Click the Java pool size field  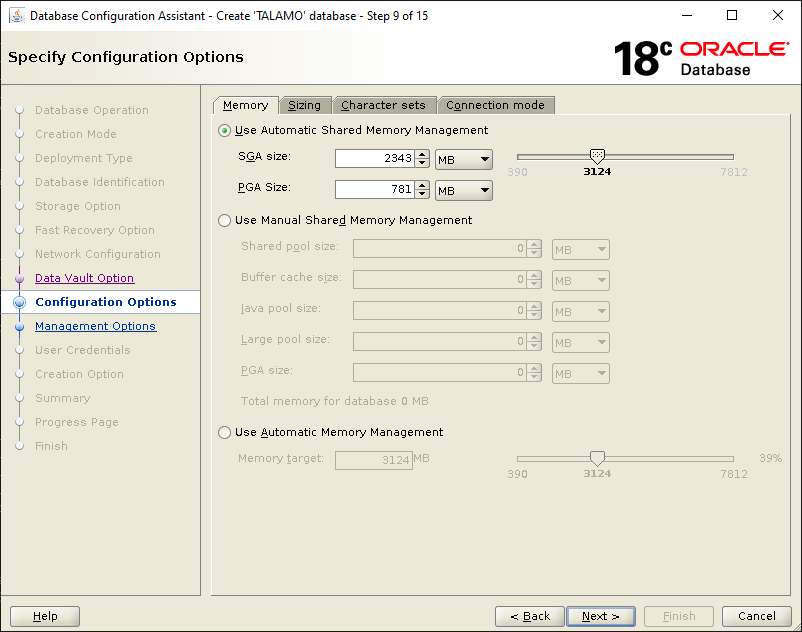(440, 310)
